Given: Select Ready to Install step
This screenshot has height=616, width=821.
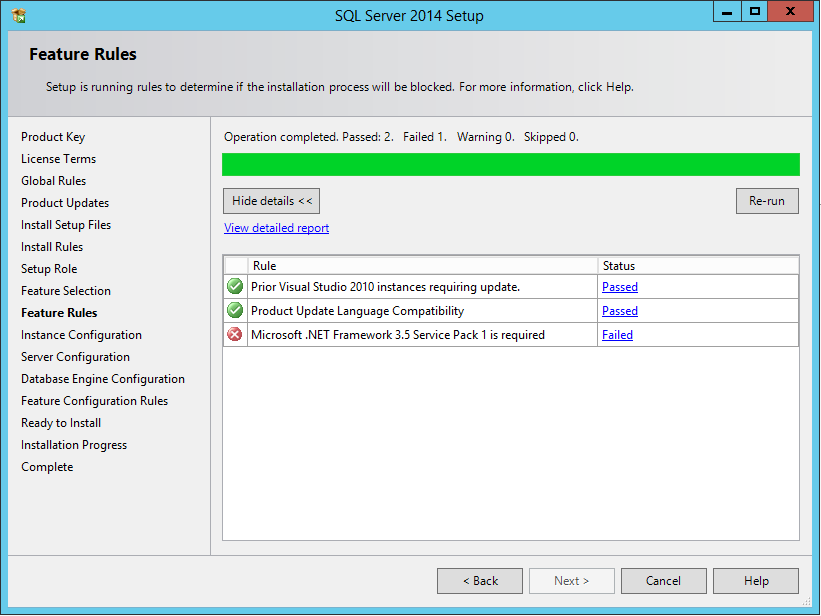Looking at the screenshot, I should coord(61,423).
